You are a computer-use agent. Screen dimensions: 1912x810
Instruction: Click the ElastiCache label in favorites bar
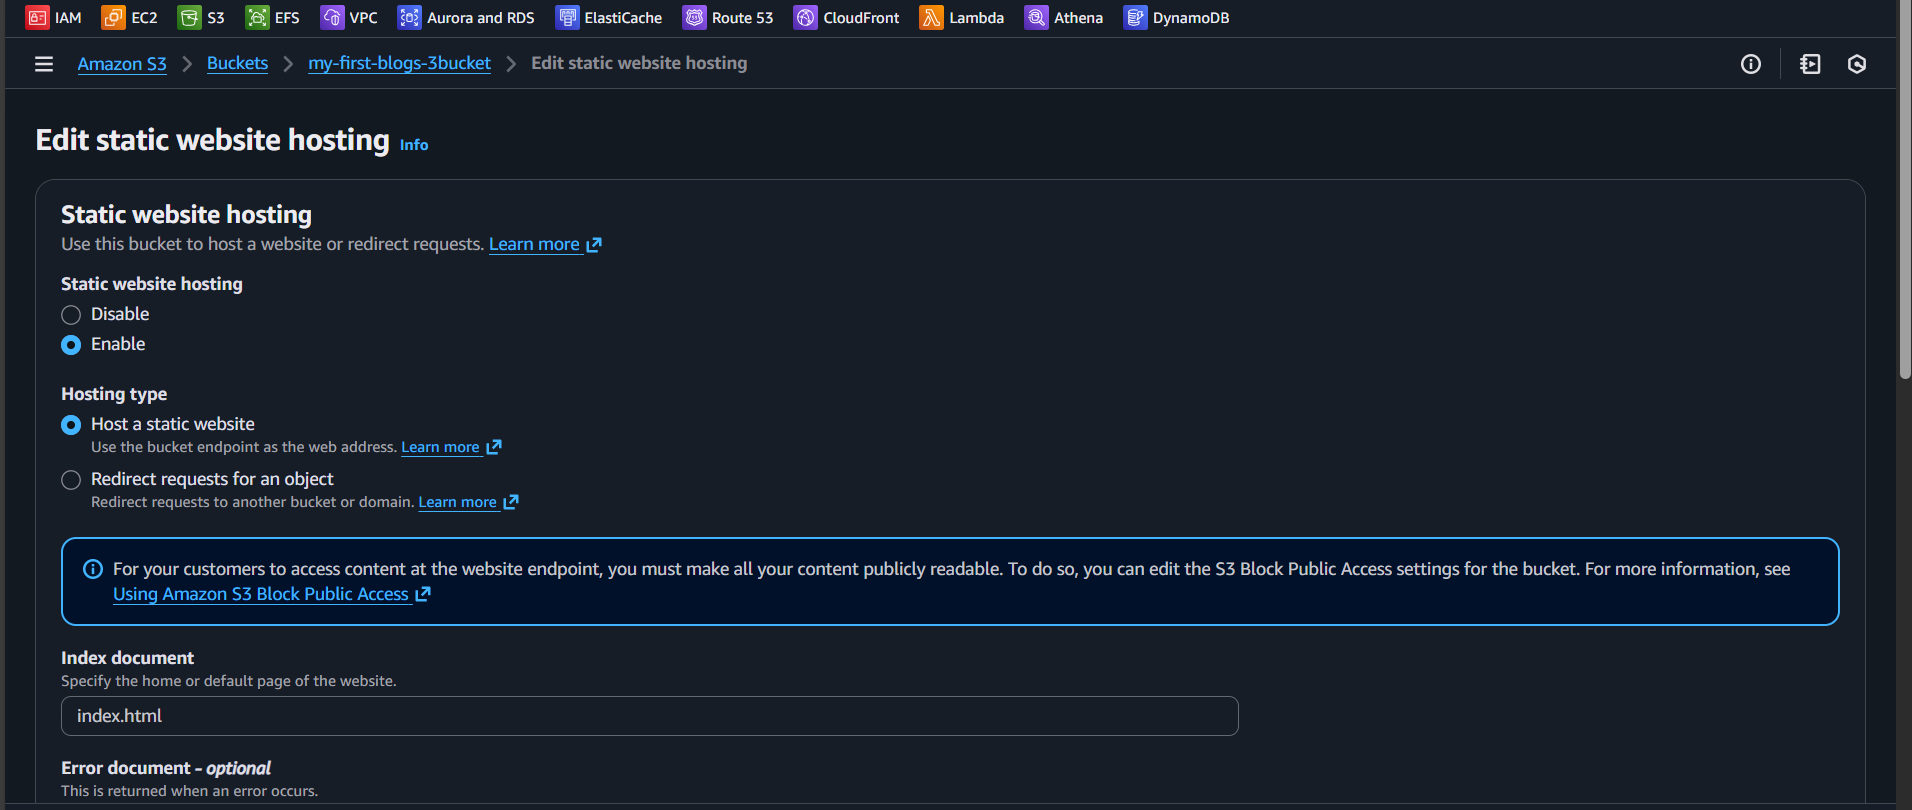coord(623,18)
